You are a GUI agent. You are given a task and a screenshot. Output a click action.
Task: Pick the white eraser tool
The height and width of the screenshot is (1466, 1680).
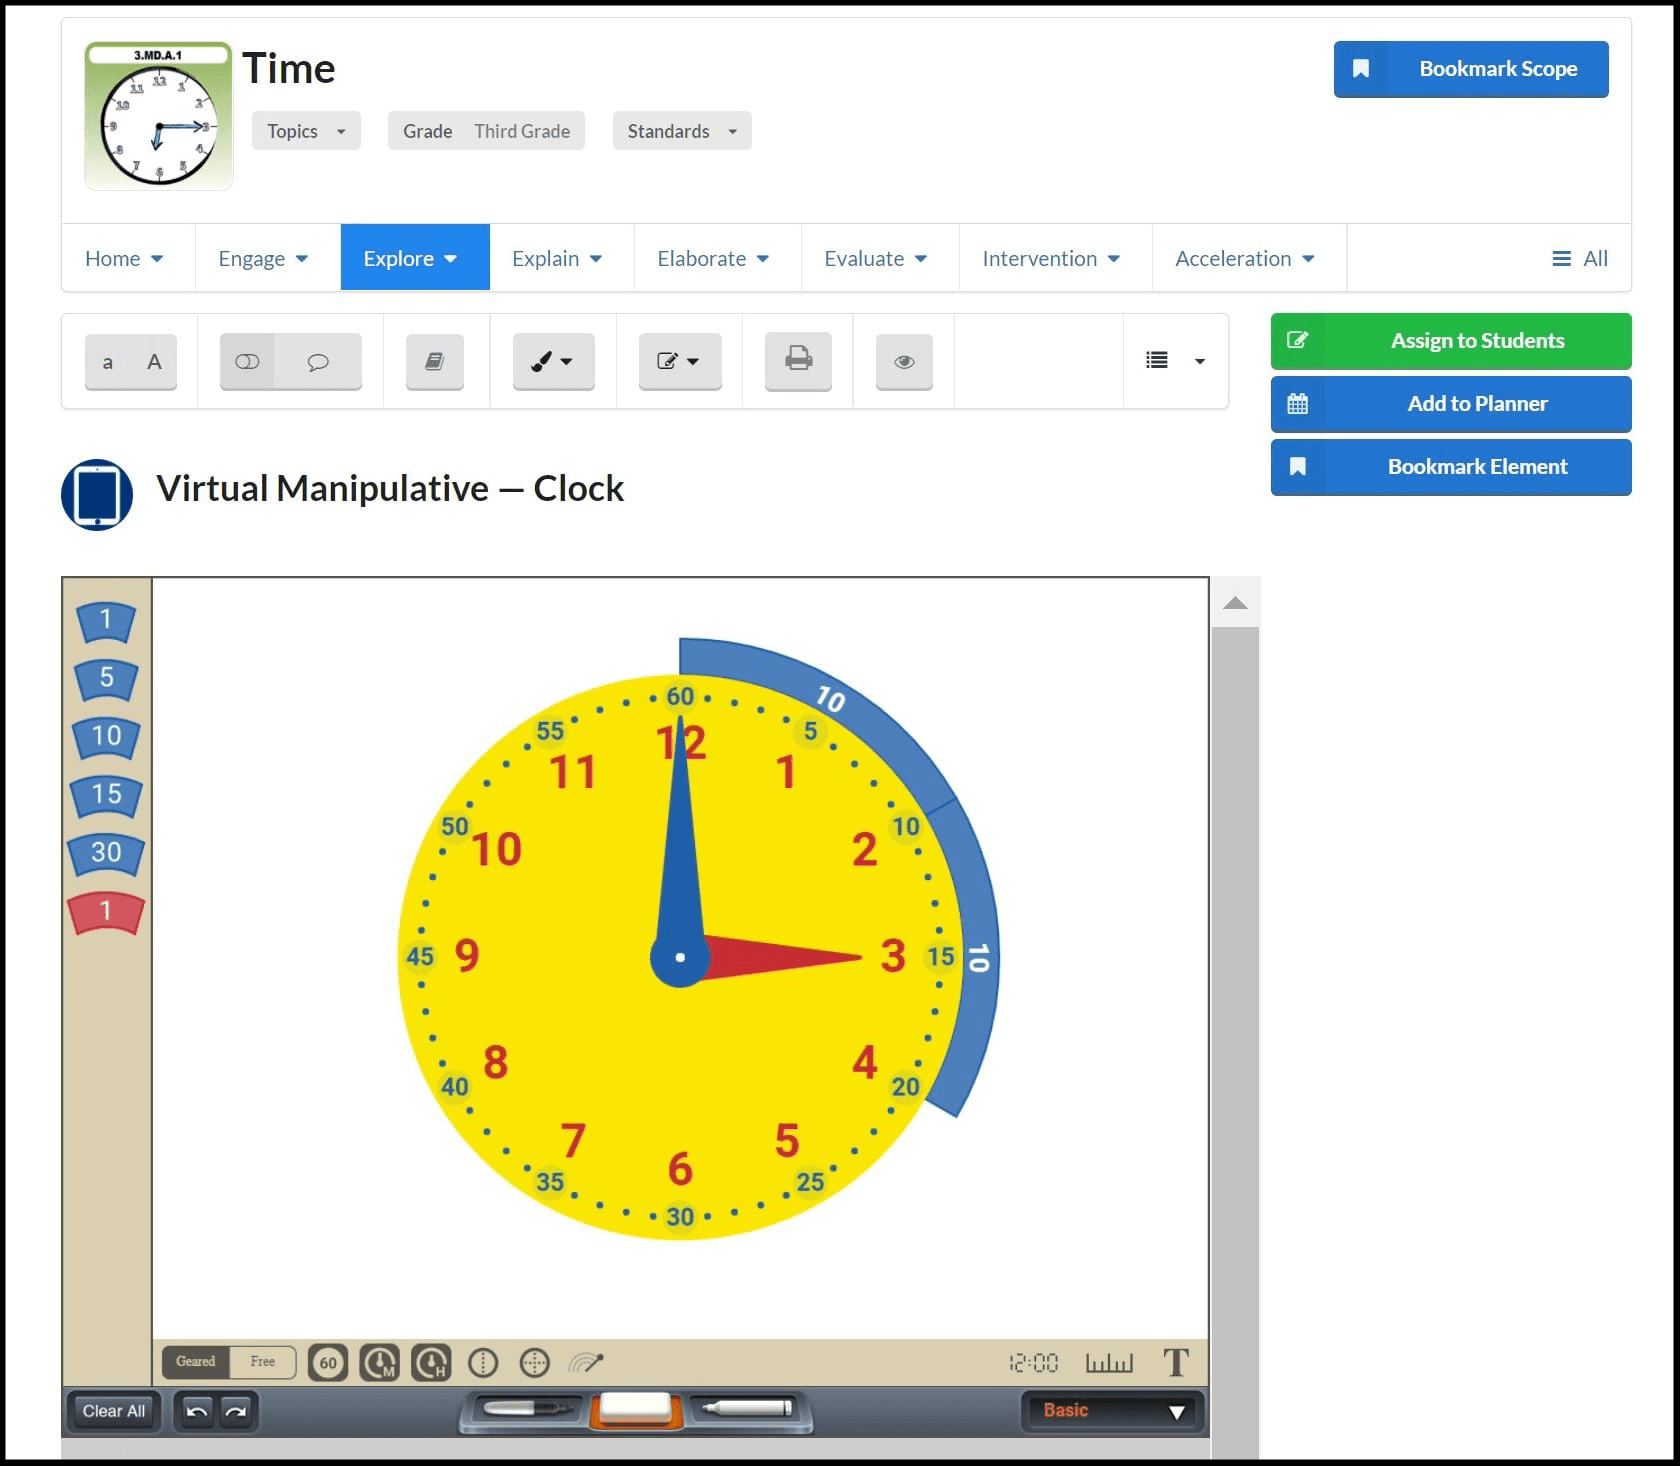pyautogui.click(x=634, y=1408)
